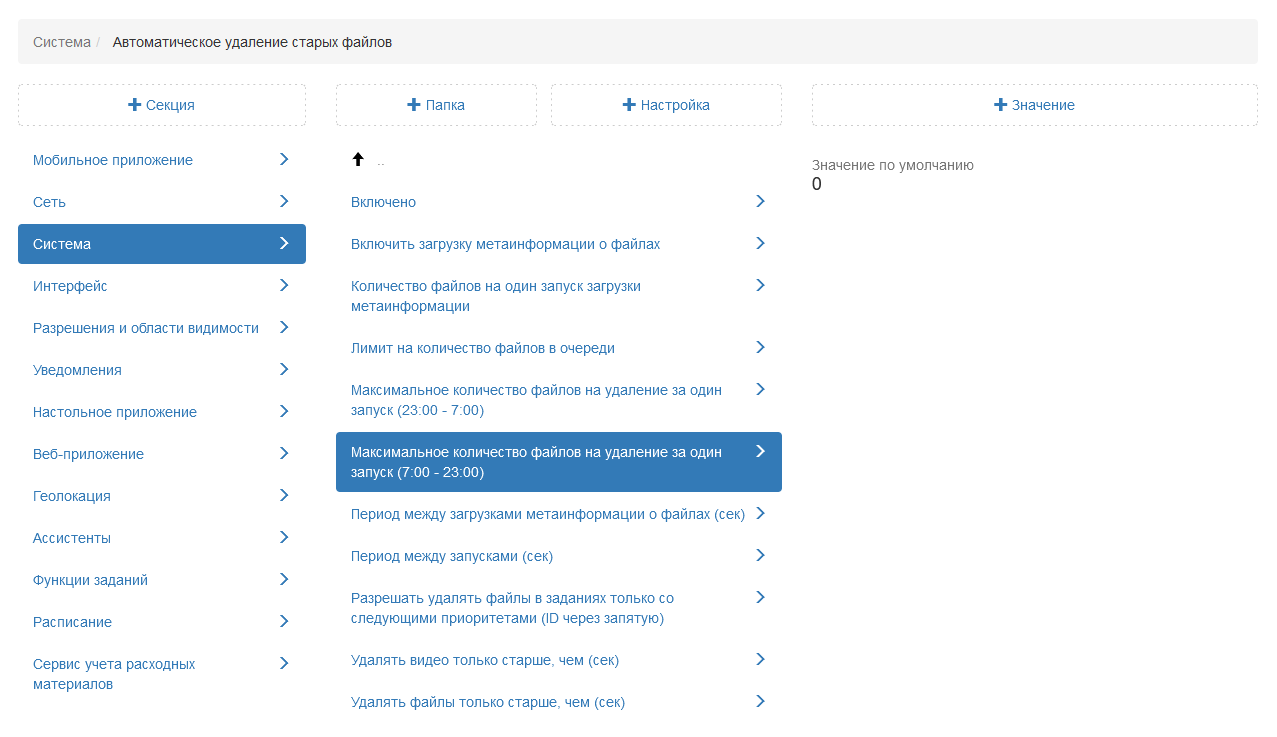Screen dimensions: 1277x737
Task: Open the Сеть section
Action: pos(50,202)
